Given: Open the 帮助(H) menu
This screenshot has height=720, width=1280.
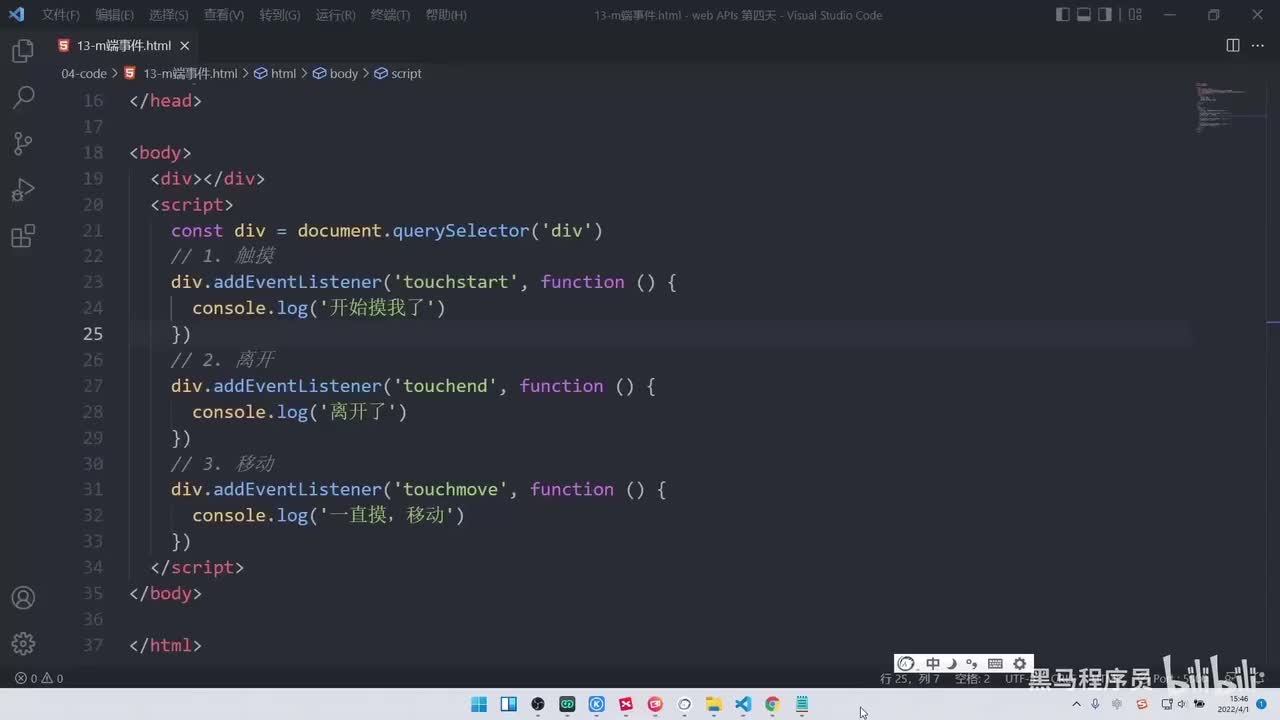Looking at the screenshot, I should tap(446, 15).
